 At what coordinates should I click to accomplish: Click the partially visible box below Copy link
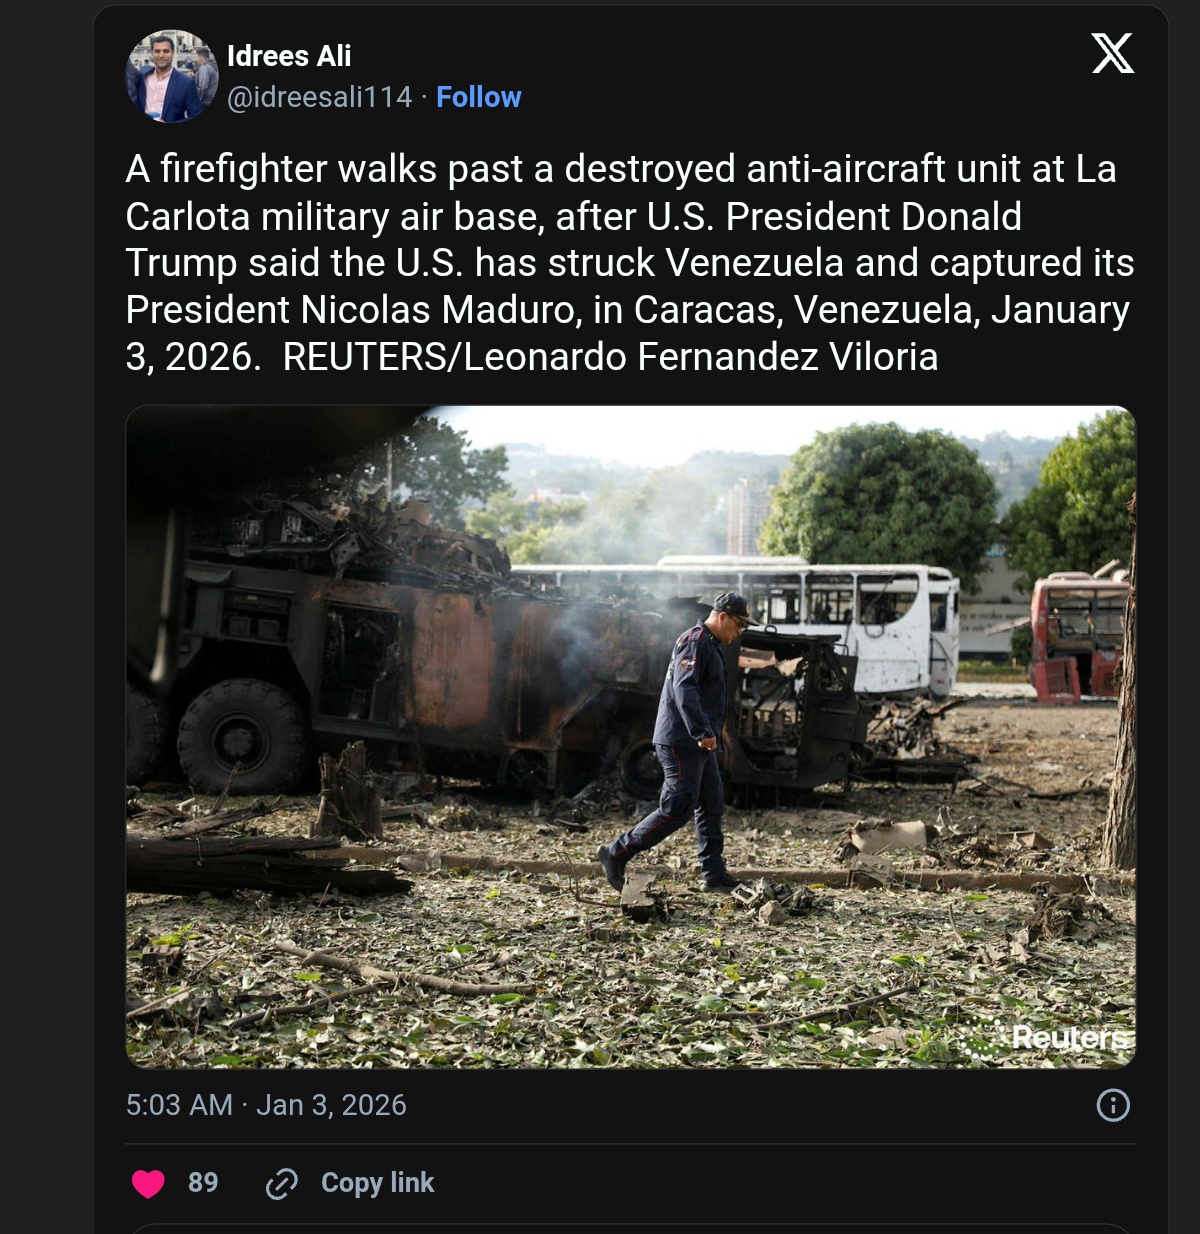630,1229
